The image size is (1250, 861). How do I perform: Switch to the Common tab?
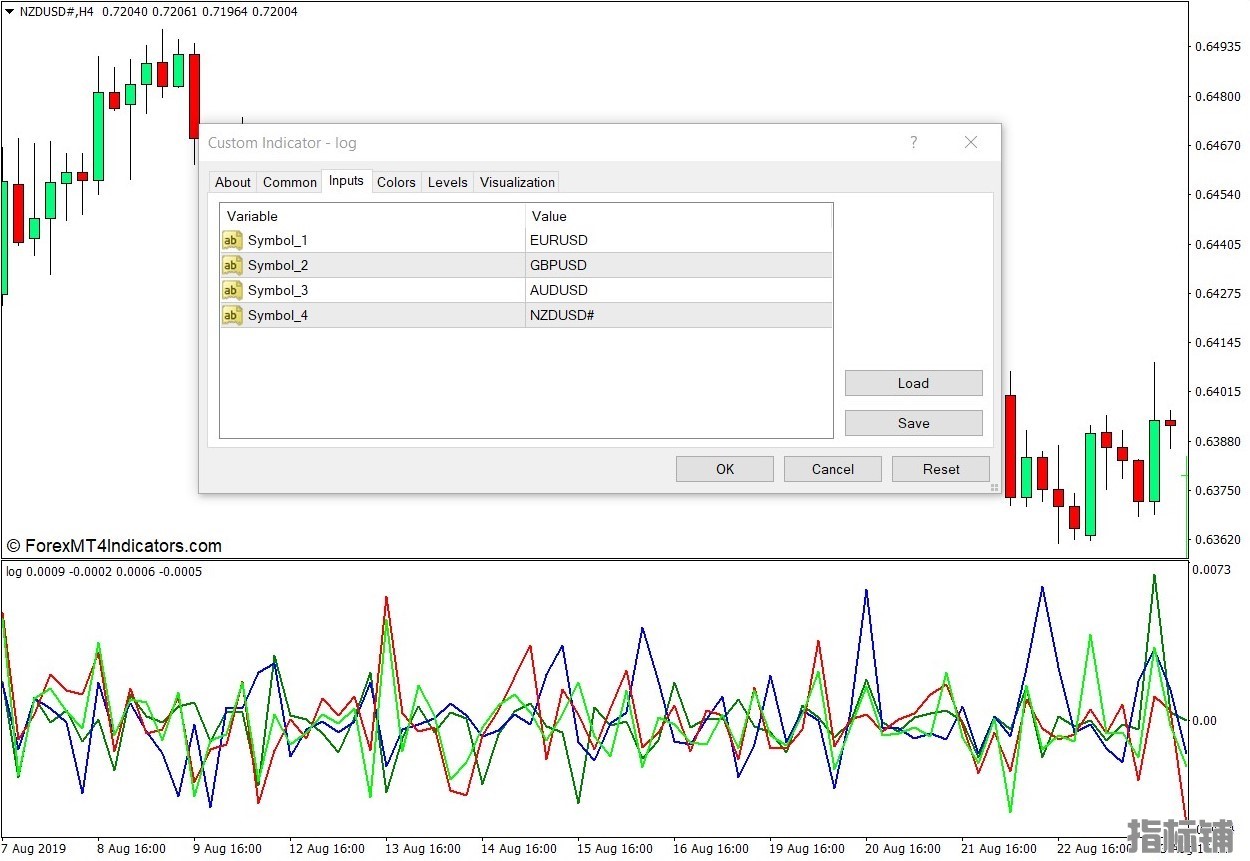289,182
